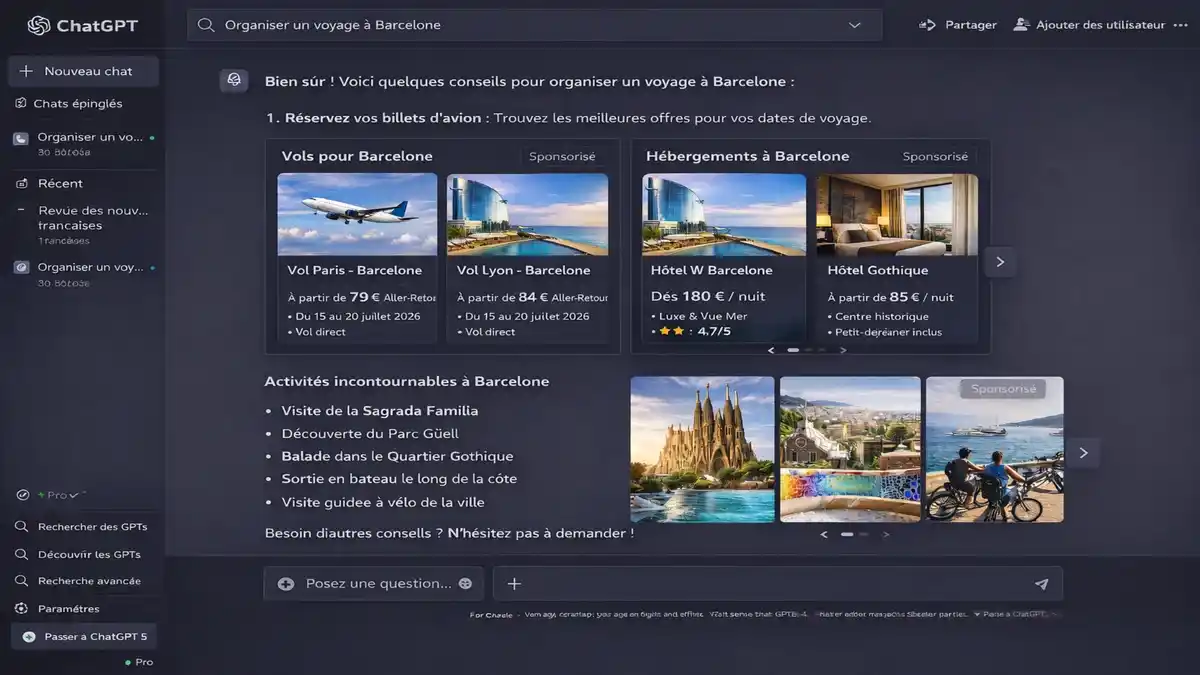Image resolution: width=1200 pixels, height=675 pixels.
Task: Click the Paramètres gear icon
Action: click(x=20, y=608)
